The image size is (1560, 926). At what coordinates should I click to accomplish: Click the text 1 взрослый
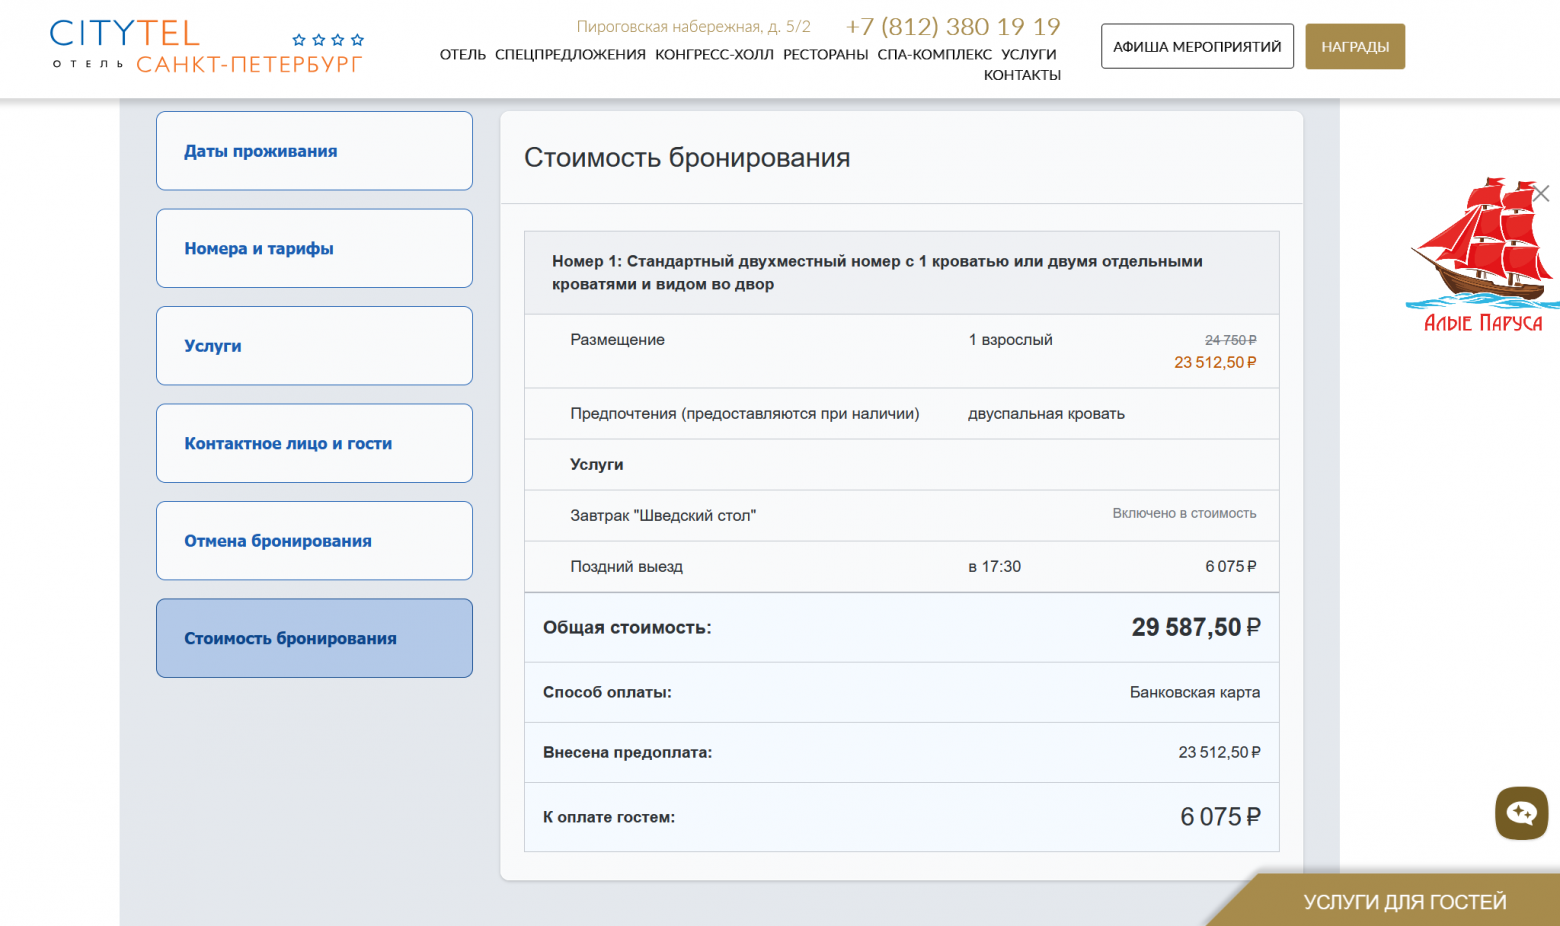(1010, 340)
